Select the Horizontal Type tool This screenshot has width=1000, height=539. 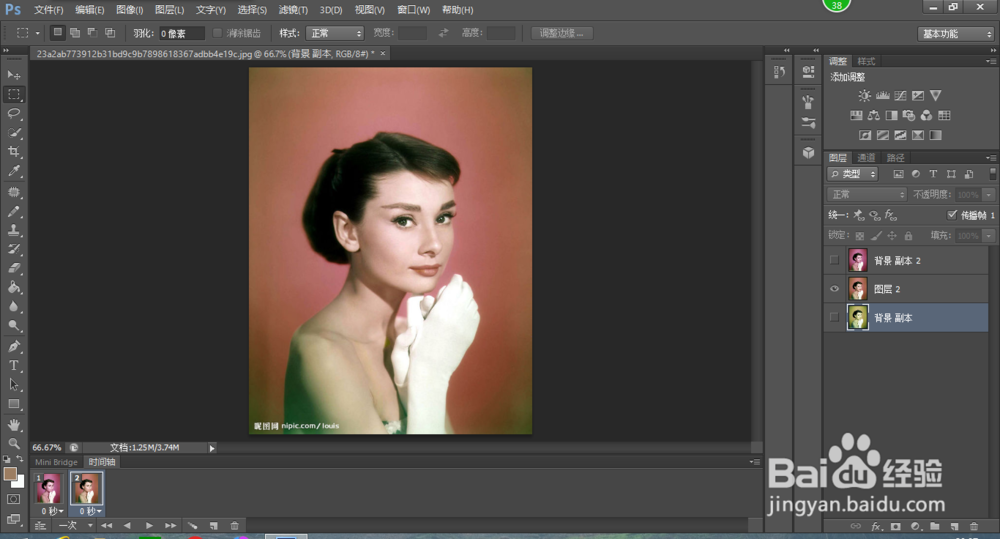14,365
